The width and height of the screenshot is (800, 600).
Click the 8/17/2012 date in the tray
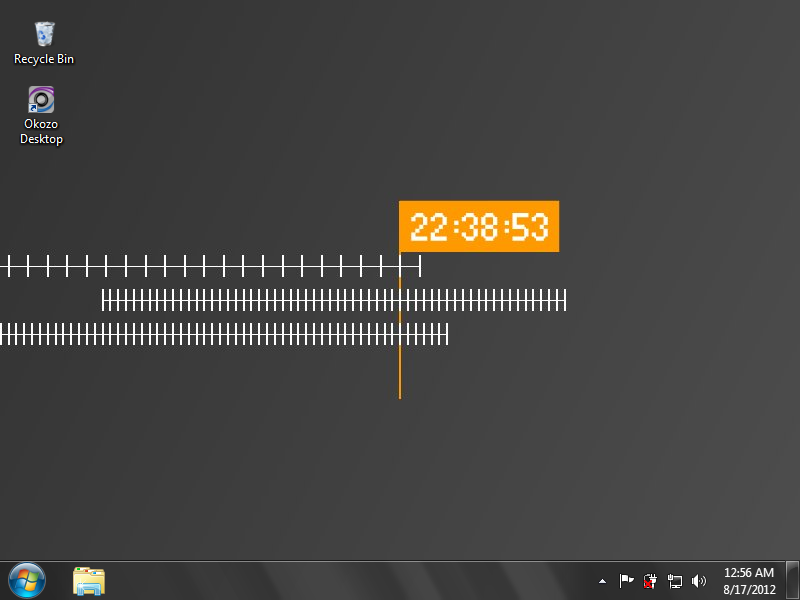(x=748, y=589)
